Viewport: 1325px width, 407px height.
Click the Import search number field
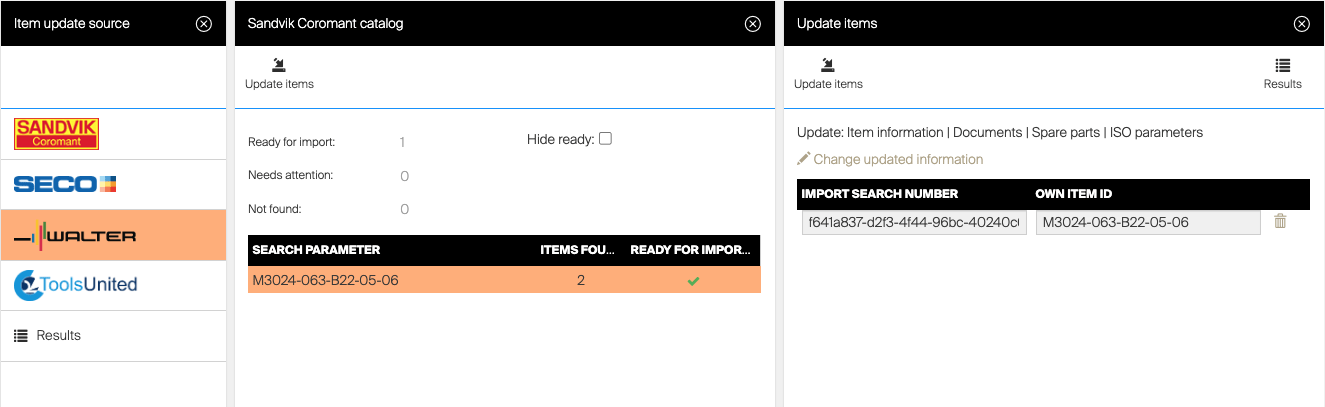click(913, 223)
